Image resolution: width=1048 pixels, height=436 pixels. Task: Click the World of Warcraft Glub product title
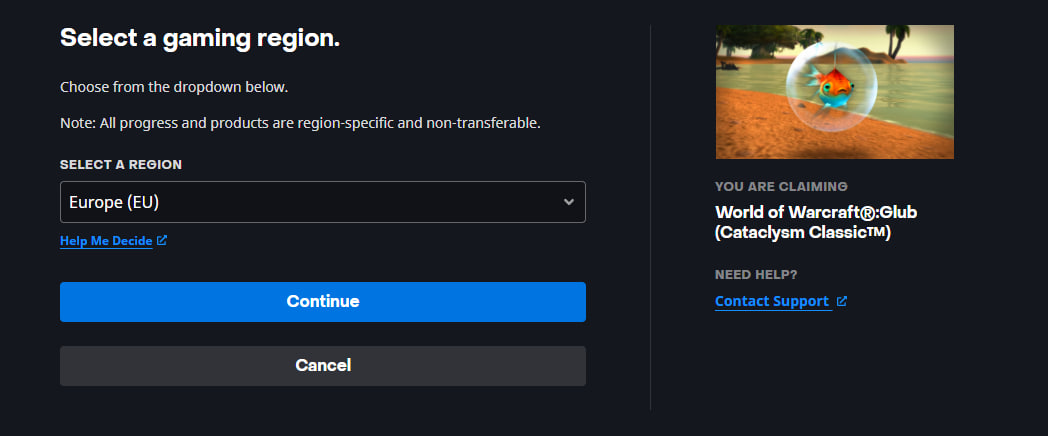tap(816, 222)
